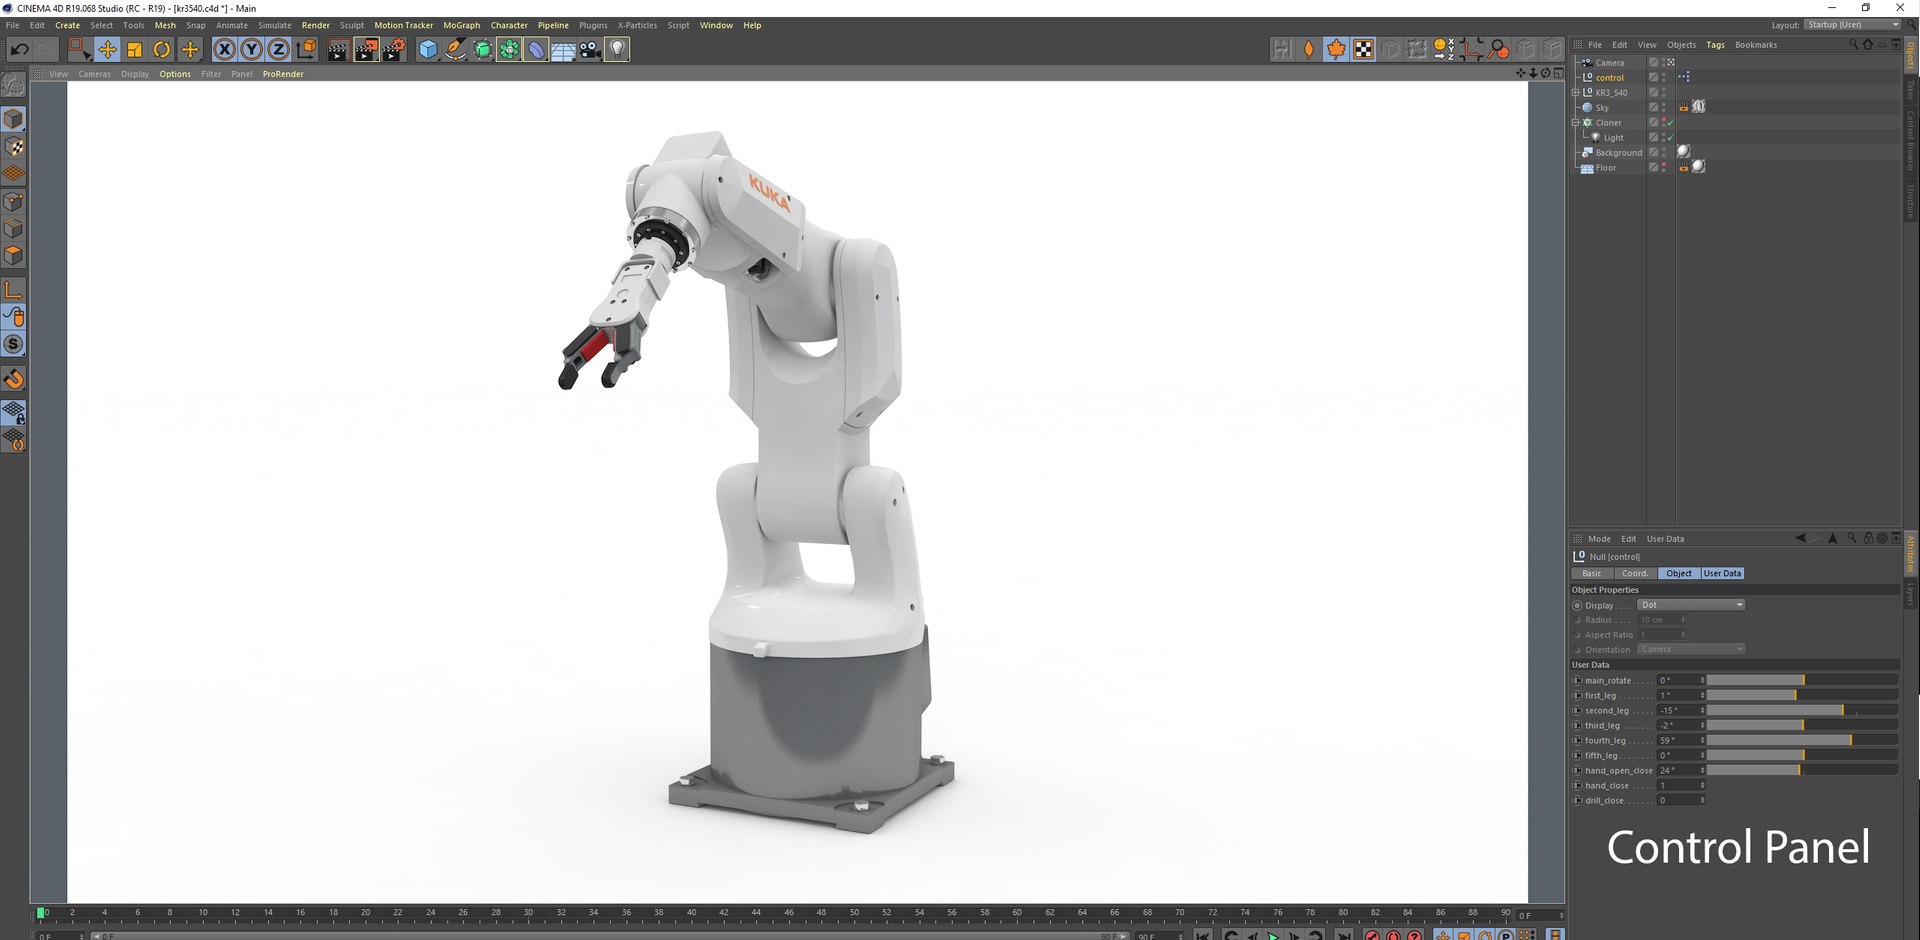Click the Undo arrow icon
Screen dimensions: 1920x940
coord(19,49)
